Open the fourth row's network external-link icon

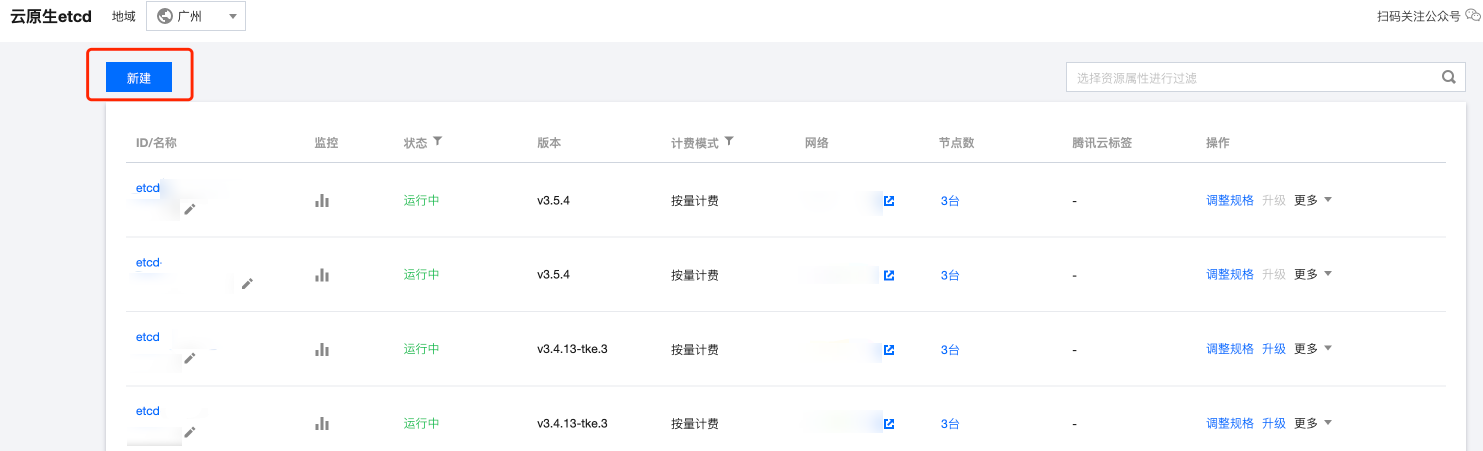pyautogui.click(x=889, y=424)
